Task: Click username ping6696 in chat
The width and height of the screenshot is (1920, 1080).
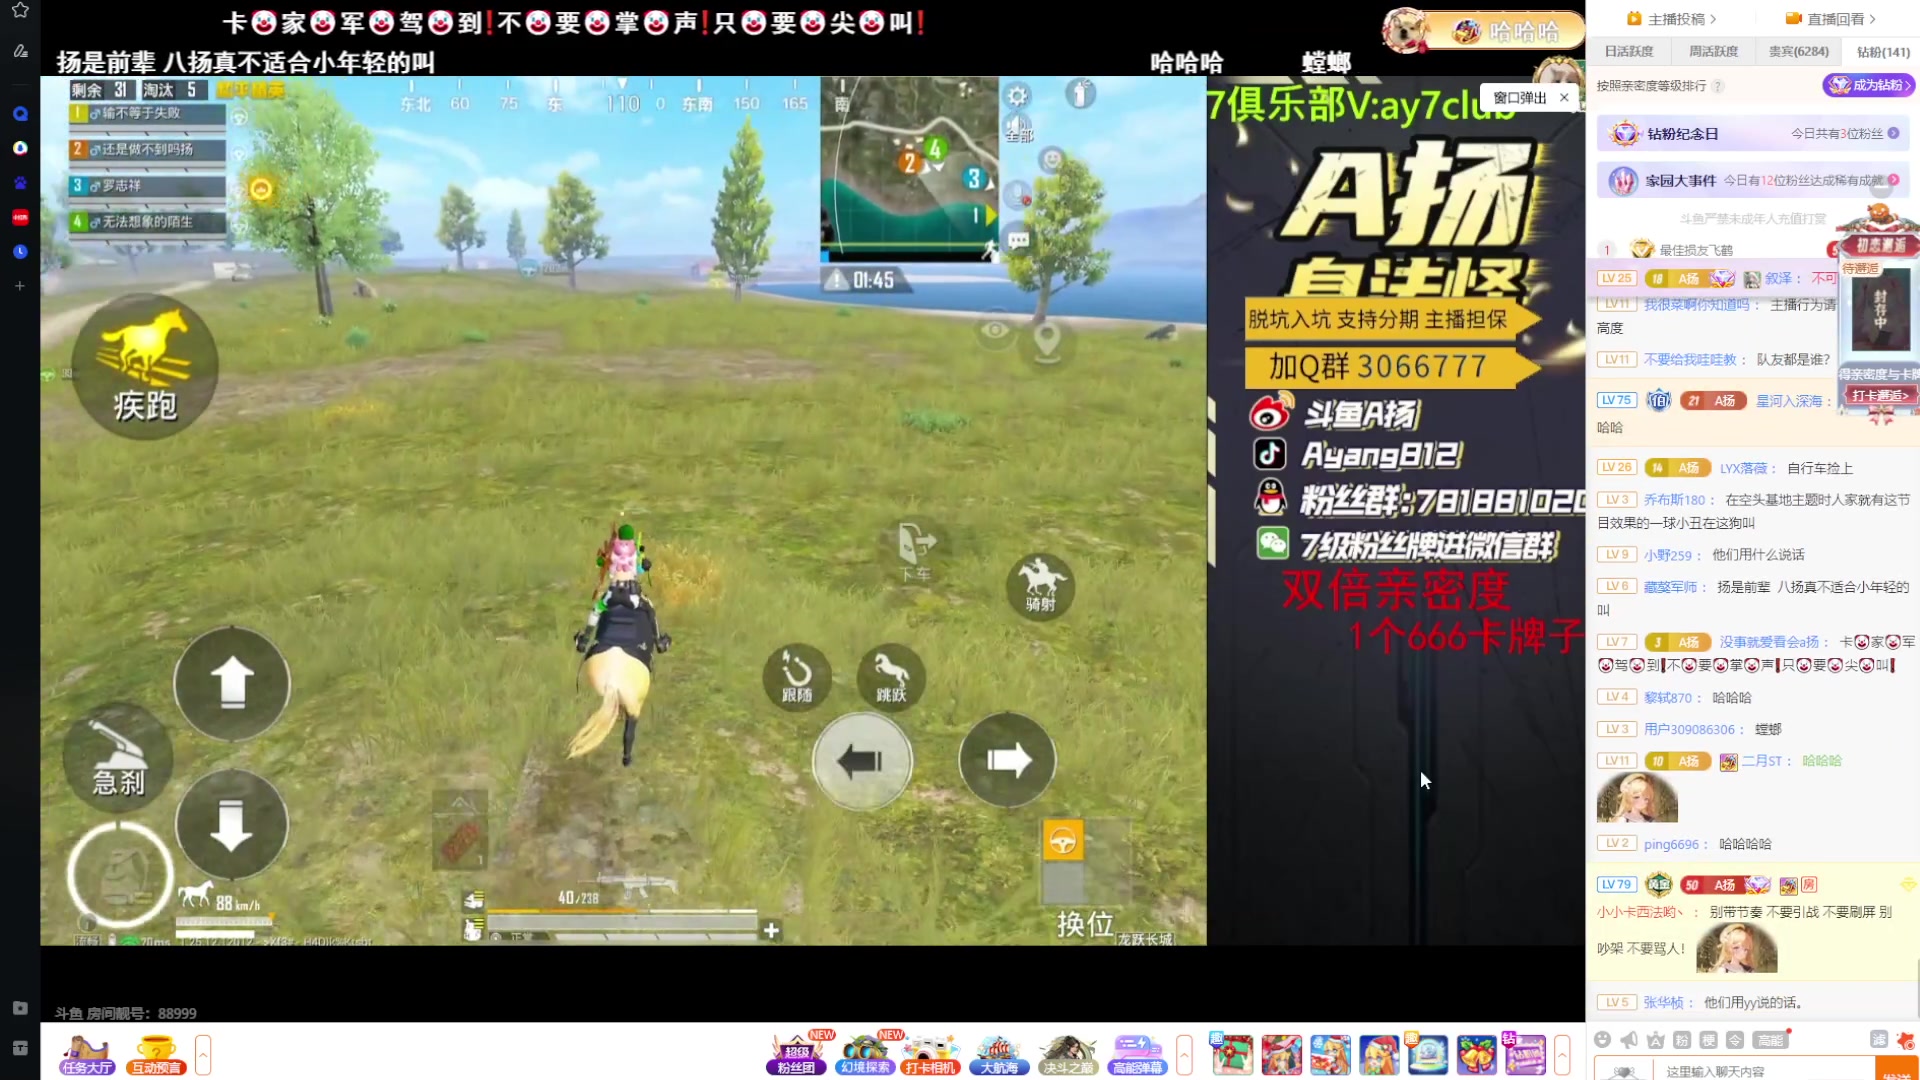Action: coord(1671,844)
